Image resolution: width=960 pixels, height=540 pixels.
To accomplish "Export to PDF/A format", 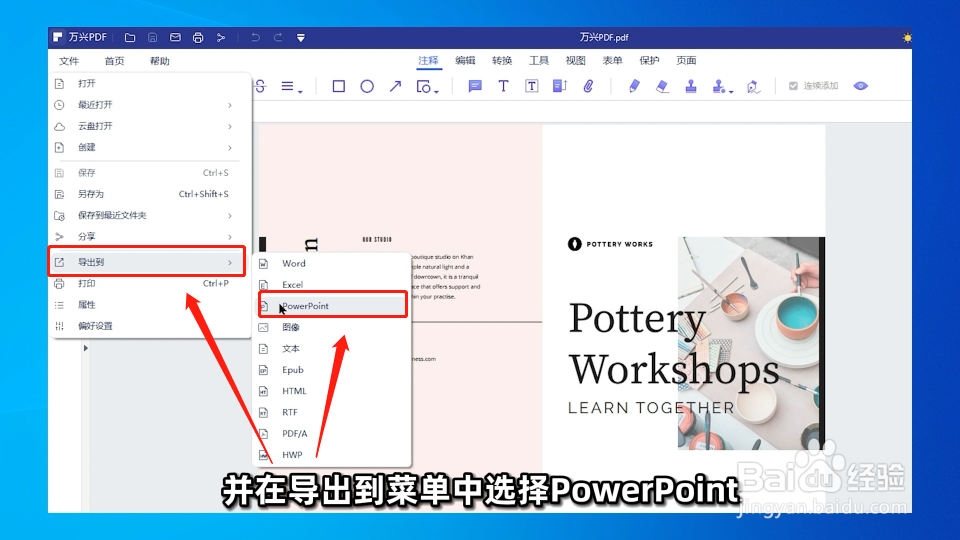I will [x=332, y=433].
